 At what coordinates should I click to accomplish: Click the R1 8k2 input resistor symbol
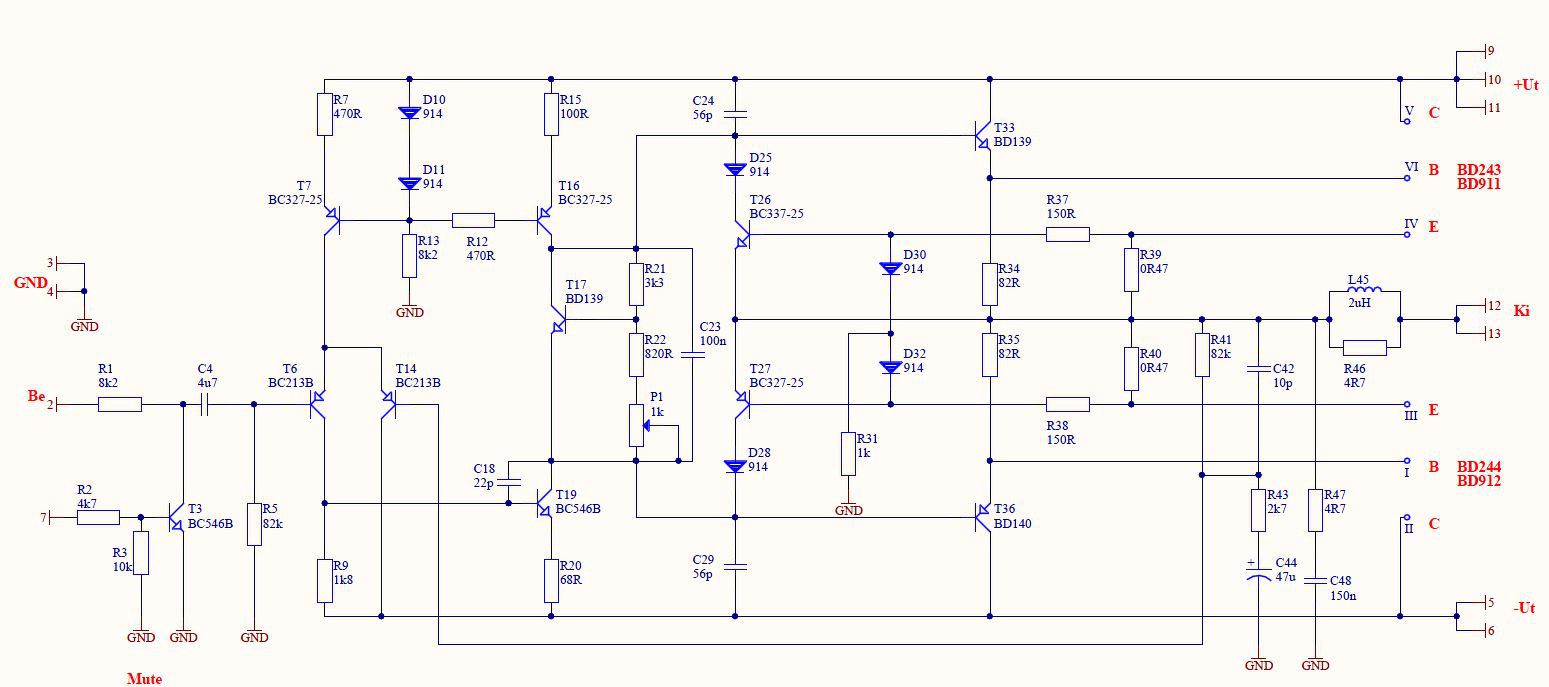(x=120, y=404)
